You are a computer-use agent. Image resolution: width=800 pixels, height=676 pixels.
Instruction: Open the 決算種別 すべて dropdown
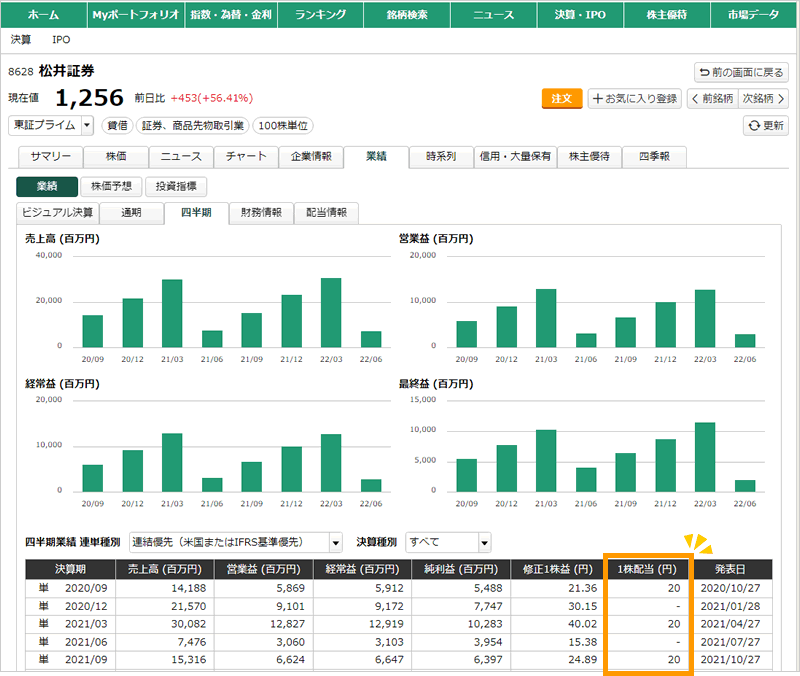pos(448,542)
